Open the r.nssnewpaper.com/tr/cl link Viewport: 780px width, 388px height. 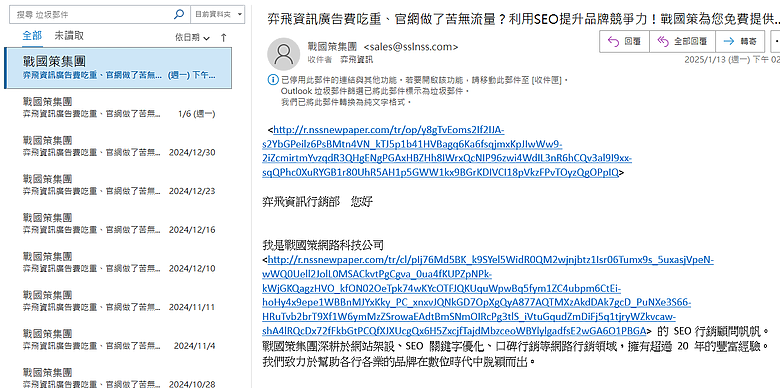tap(488, 295)
